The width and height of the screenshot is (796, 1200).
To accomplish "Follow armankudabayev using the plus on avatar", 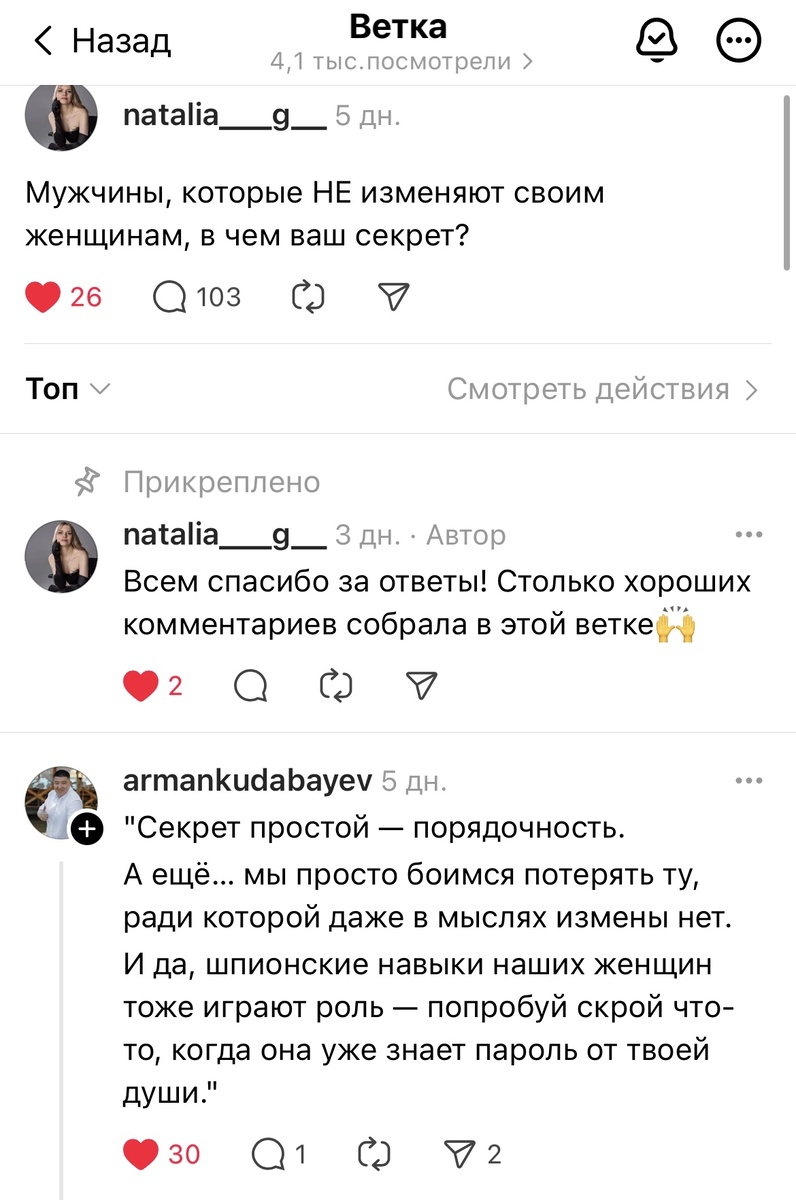I will click(88, 827).
